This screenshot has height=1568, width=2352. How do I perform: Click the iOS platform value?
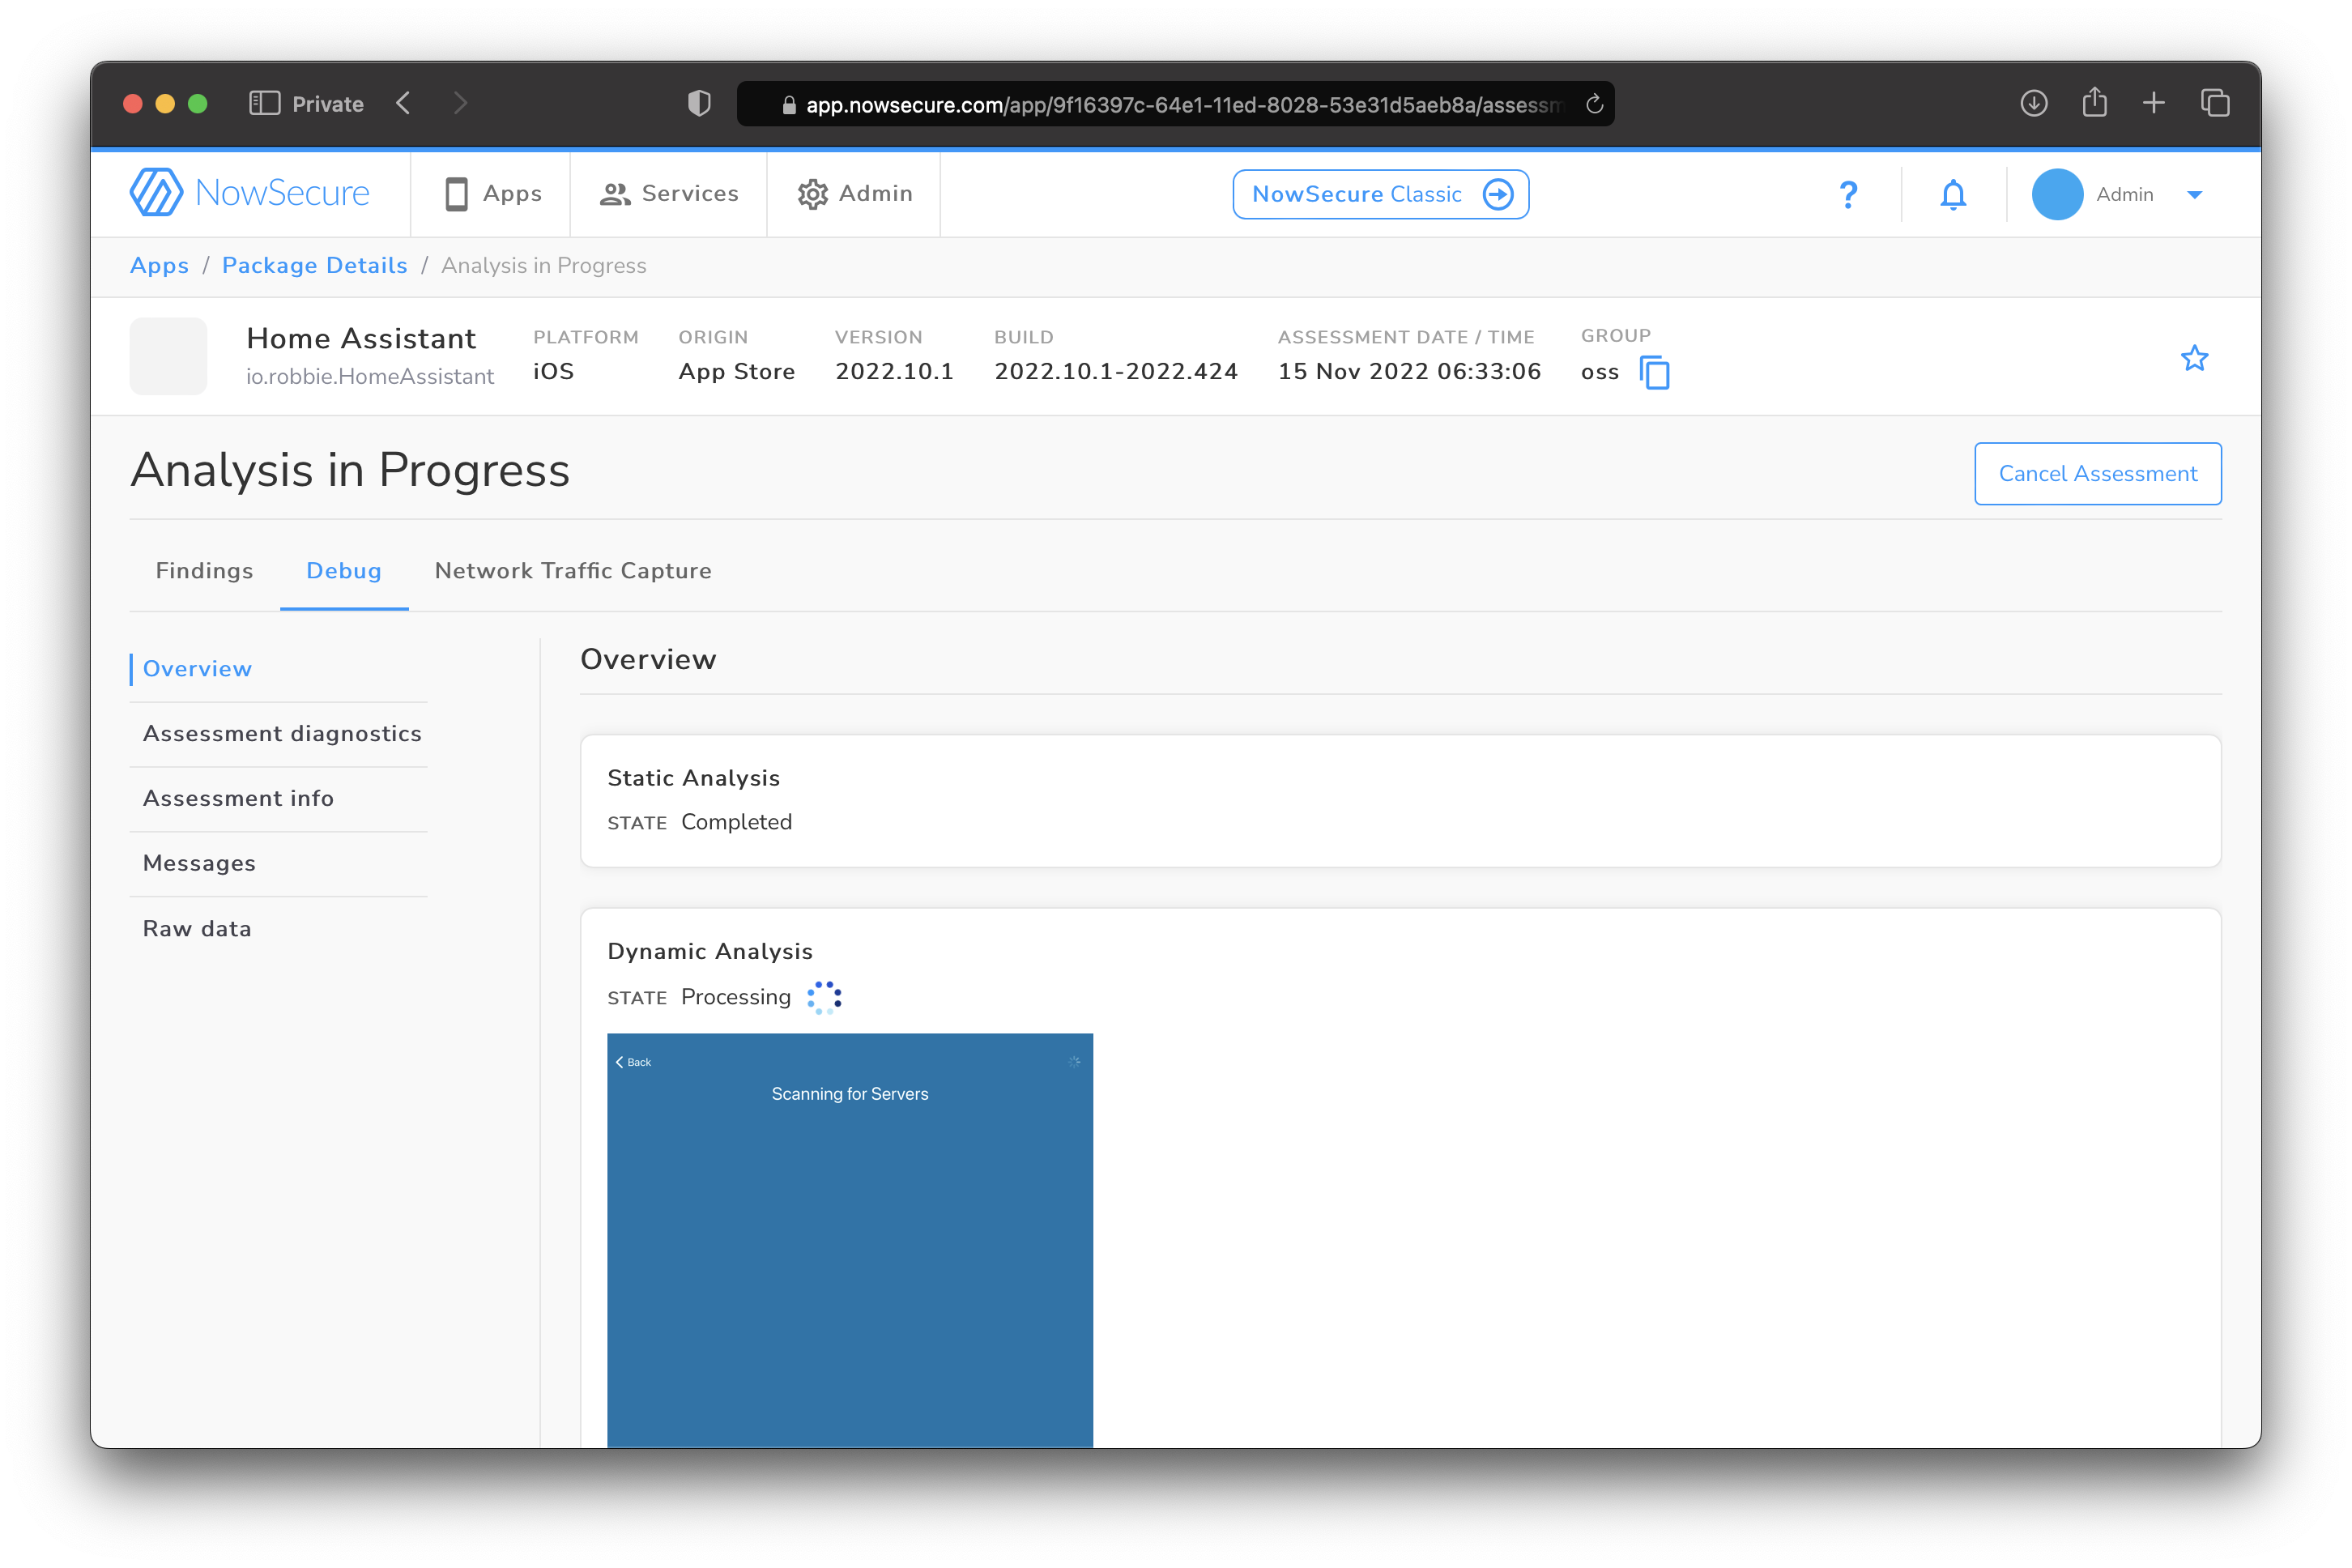(x=553, y=372)
